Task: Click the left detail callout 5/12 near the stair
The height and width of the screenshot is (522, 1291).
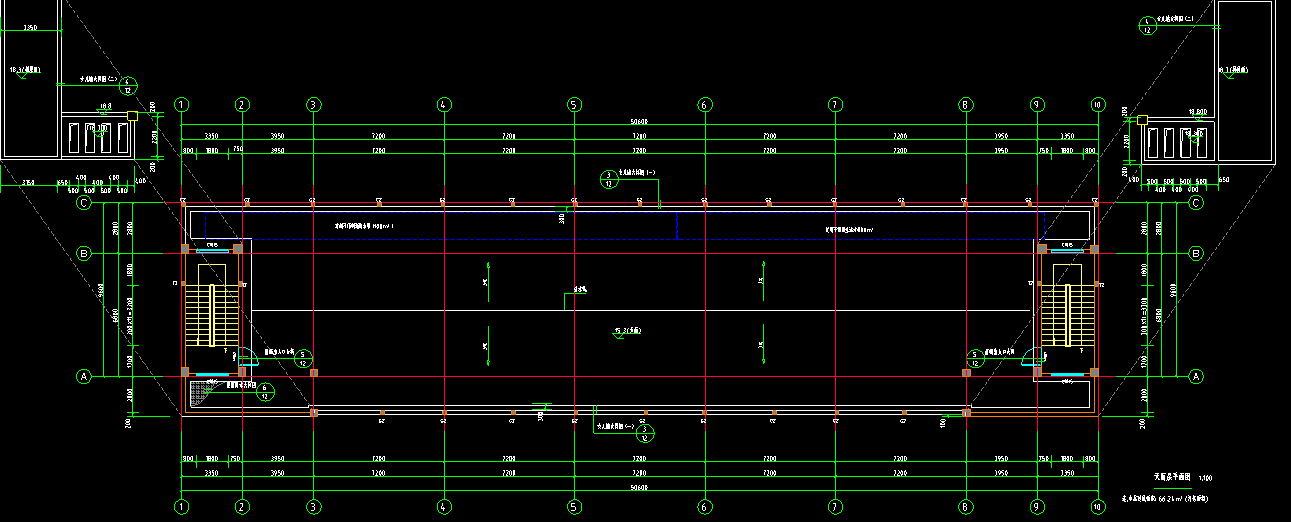Action: point(305,358)
